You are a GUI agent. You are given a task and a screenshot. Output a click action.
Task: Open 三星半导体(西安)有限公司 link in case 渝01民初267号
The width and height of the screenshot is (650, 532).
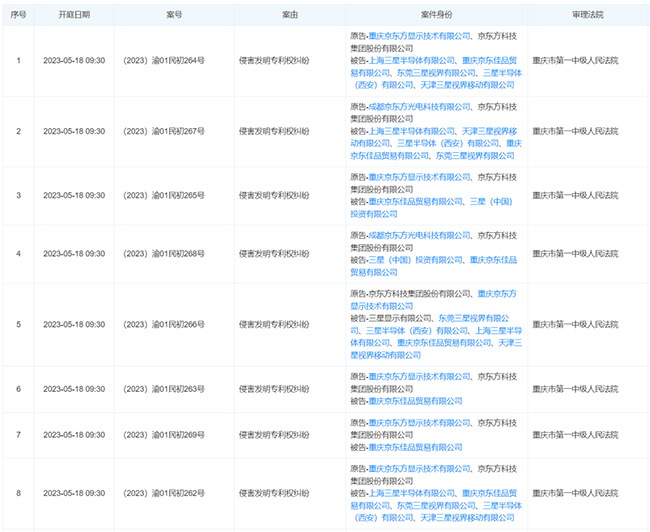(448, 143)
